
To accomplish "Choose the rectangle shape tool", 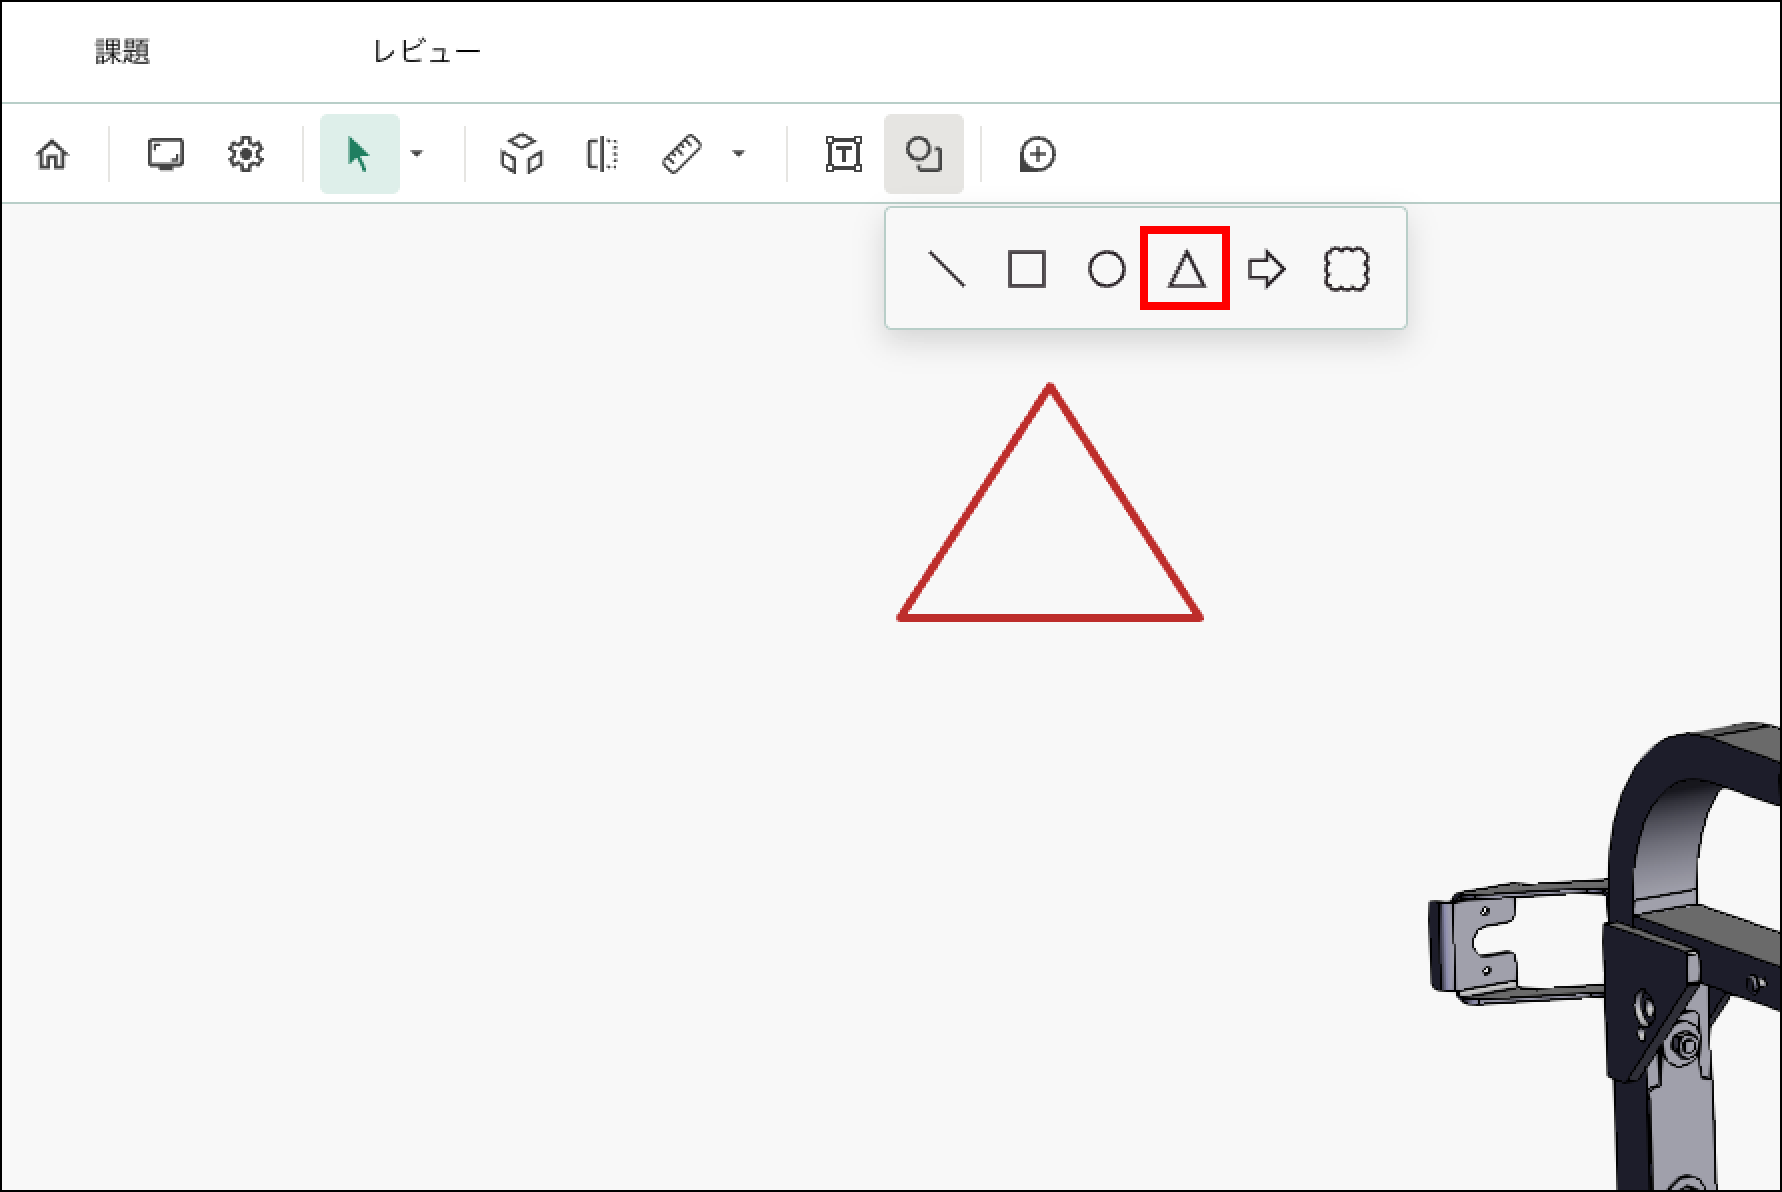I will (1027, 269).
